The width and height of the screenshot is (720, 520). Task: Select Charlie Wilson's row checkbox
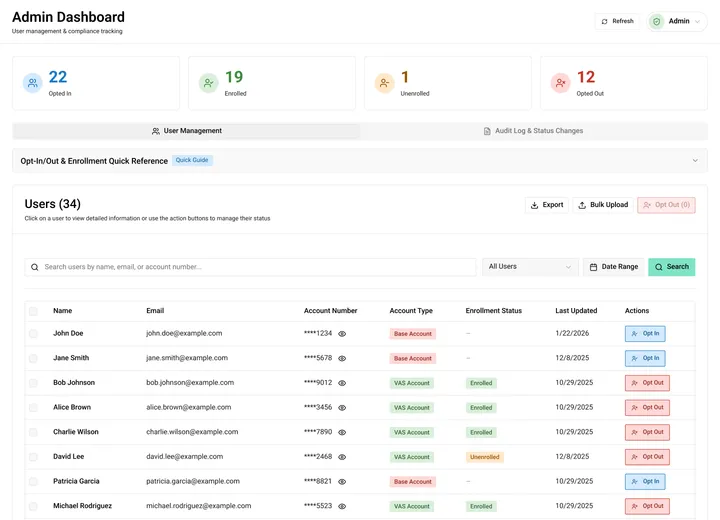coord(33,432)
